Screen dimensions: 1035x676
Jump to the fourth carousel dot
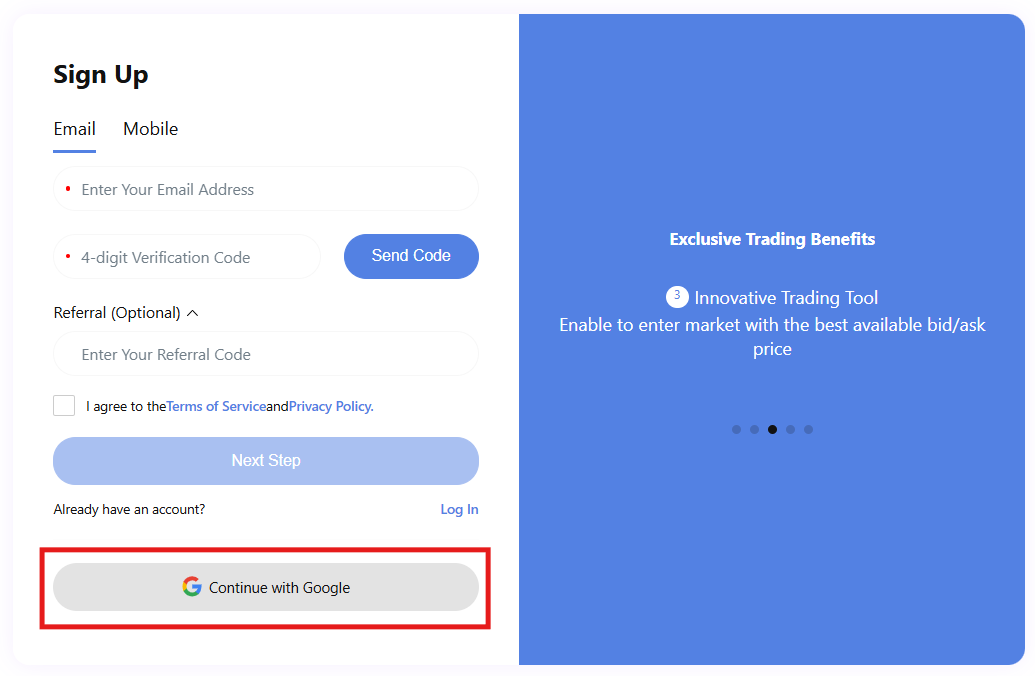point(790,430)
